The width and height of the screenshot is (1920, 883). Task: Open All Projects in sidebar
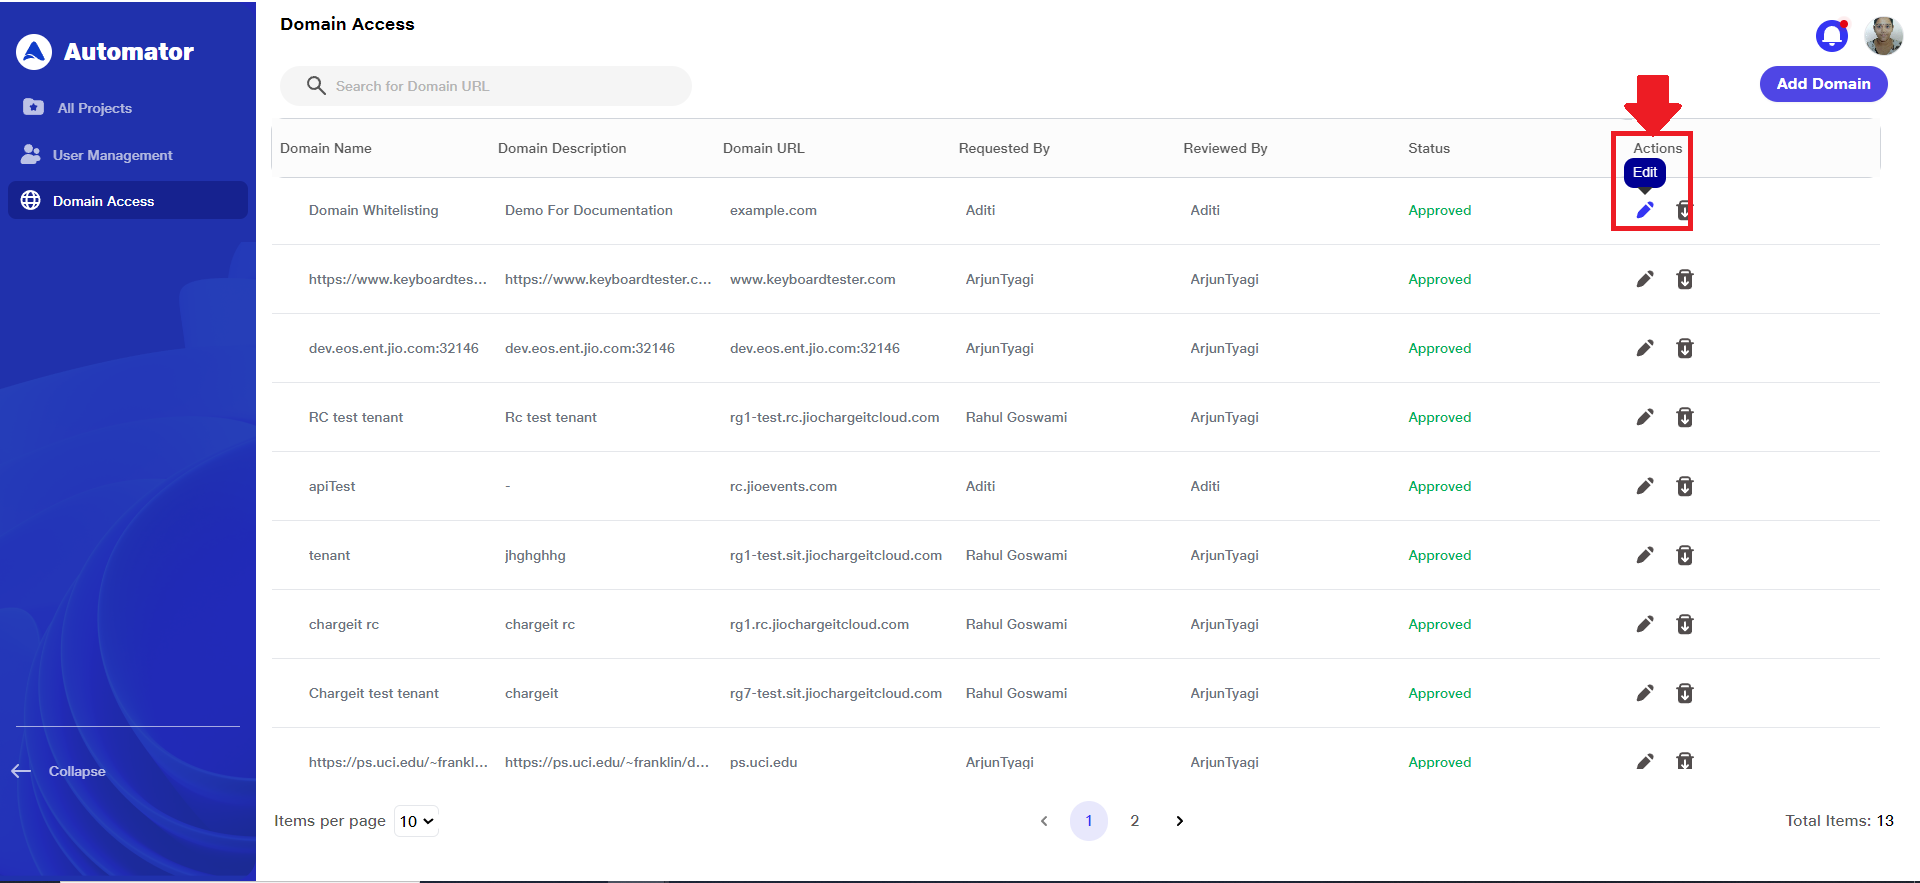click(x=94, y=108)
